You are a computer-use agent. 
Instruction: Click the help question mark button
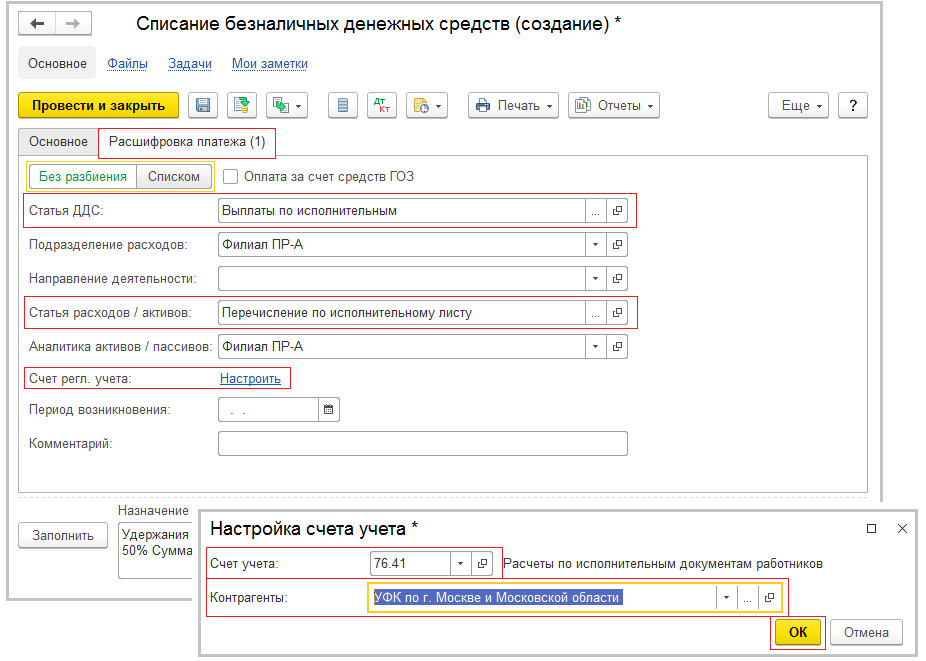[852, 105]
